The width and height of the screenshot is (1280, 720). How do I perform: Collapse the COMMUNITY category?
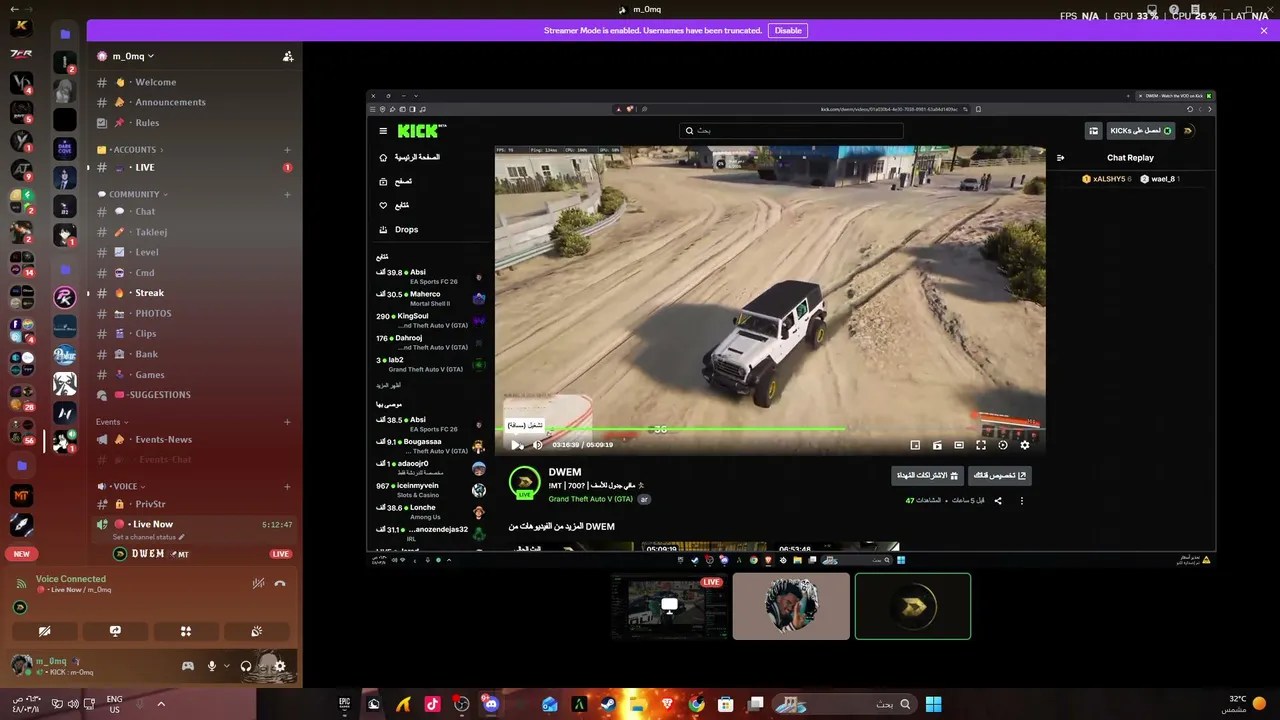134,194
